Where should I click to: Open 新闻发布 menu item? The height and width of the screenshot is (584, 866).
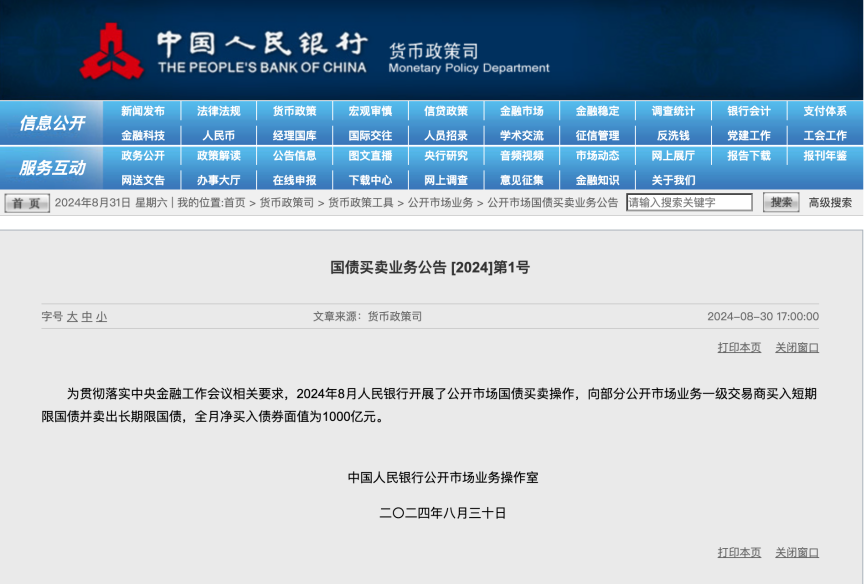coord(143,111)
